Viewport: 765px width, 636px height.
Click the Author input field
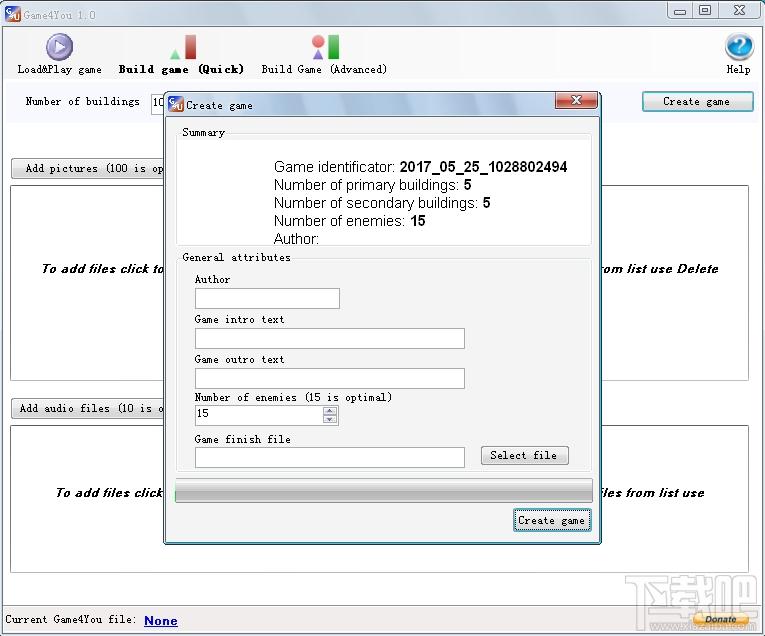click(x=267, y=298)
